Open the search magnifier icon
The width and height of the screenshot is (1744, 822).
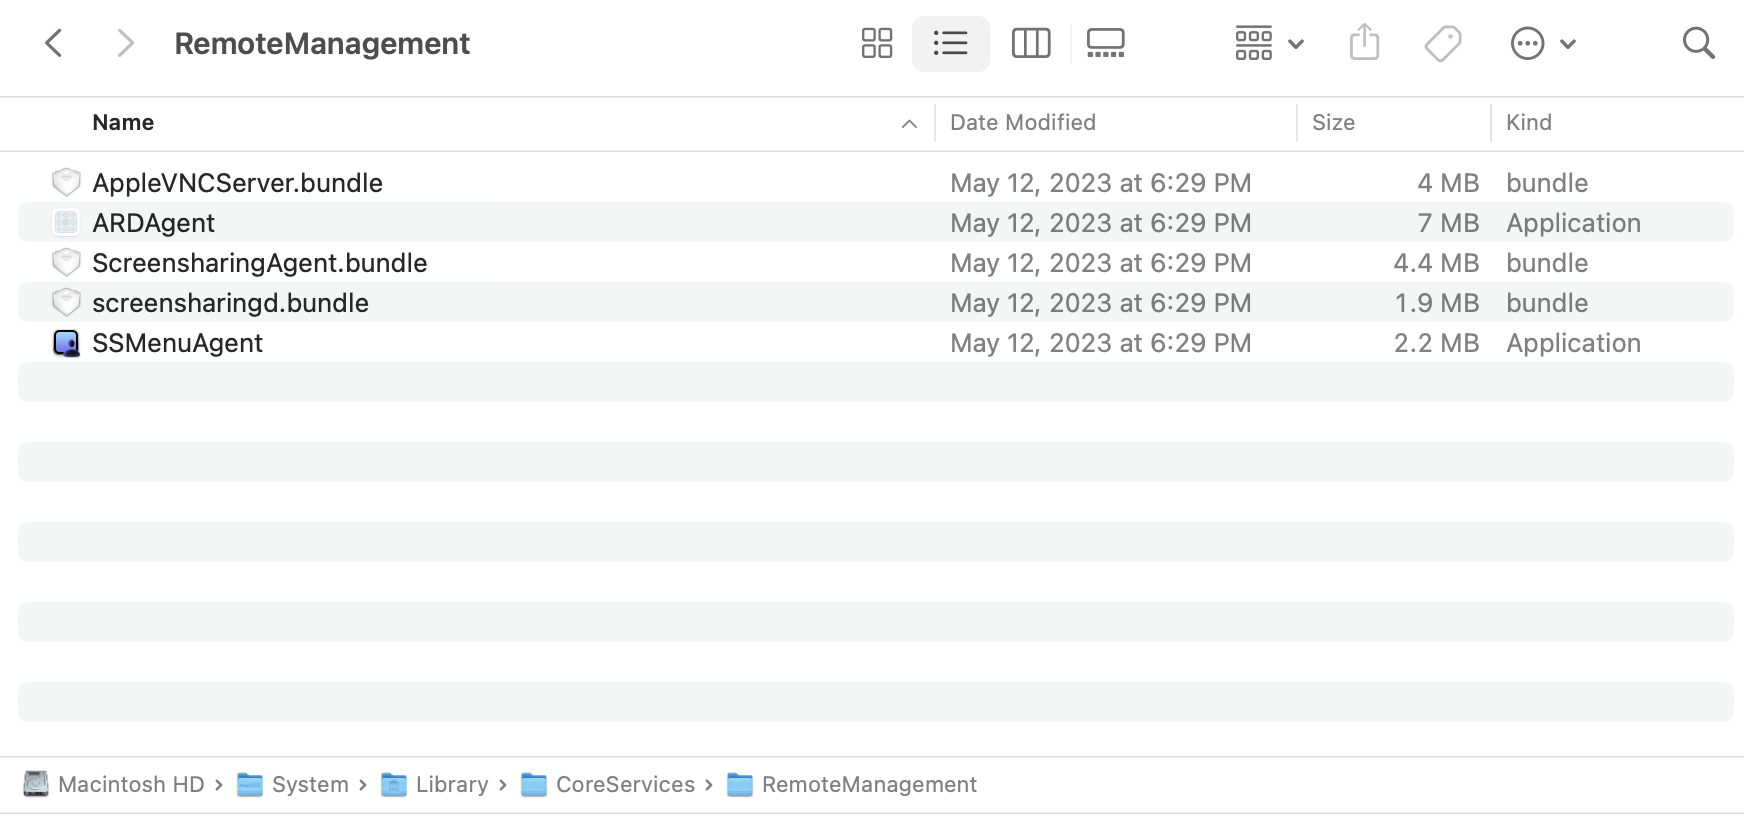tap(1698, 44)
